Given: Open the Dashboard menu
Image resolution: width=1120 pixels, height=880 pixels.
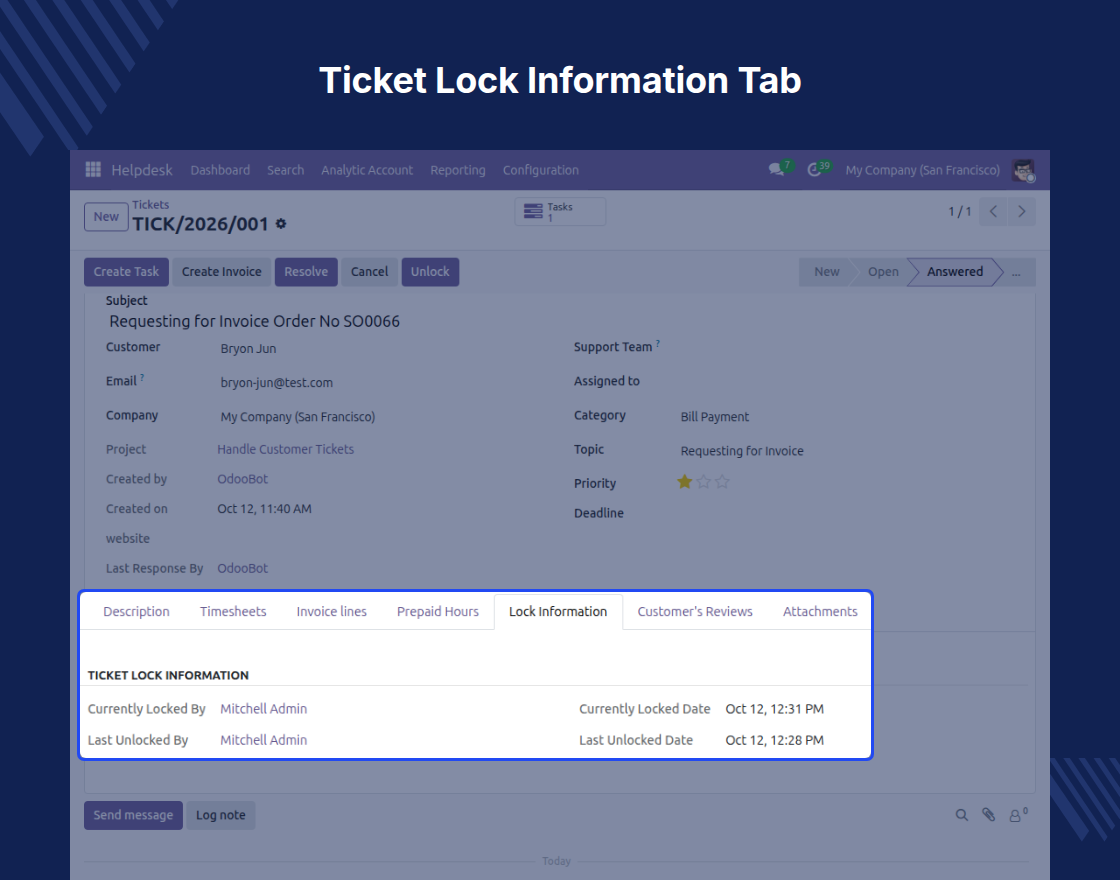Looking at the screenshot, I should pyautogui.click(x=220, y=170).
